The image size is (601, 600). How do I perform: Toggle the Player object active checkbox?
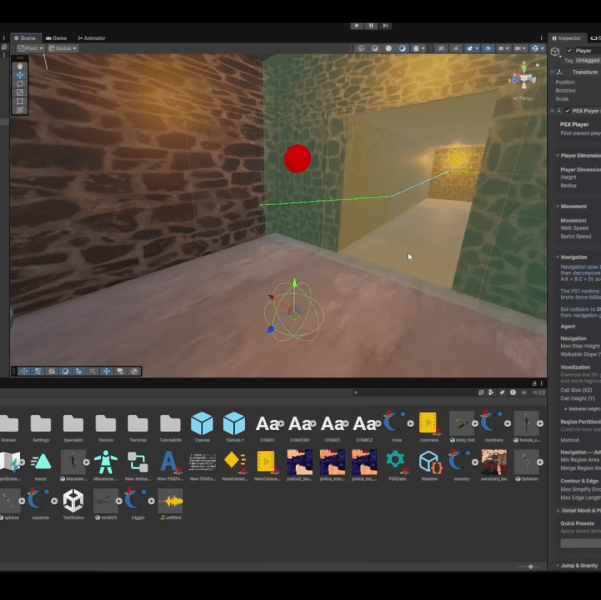coord(570,51)
